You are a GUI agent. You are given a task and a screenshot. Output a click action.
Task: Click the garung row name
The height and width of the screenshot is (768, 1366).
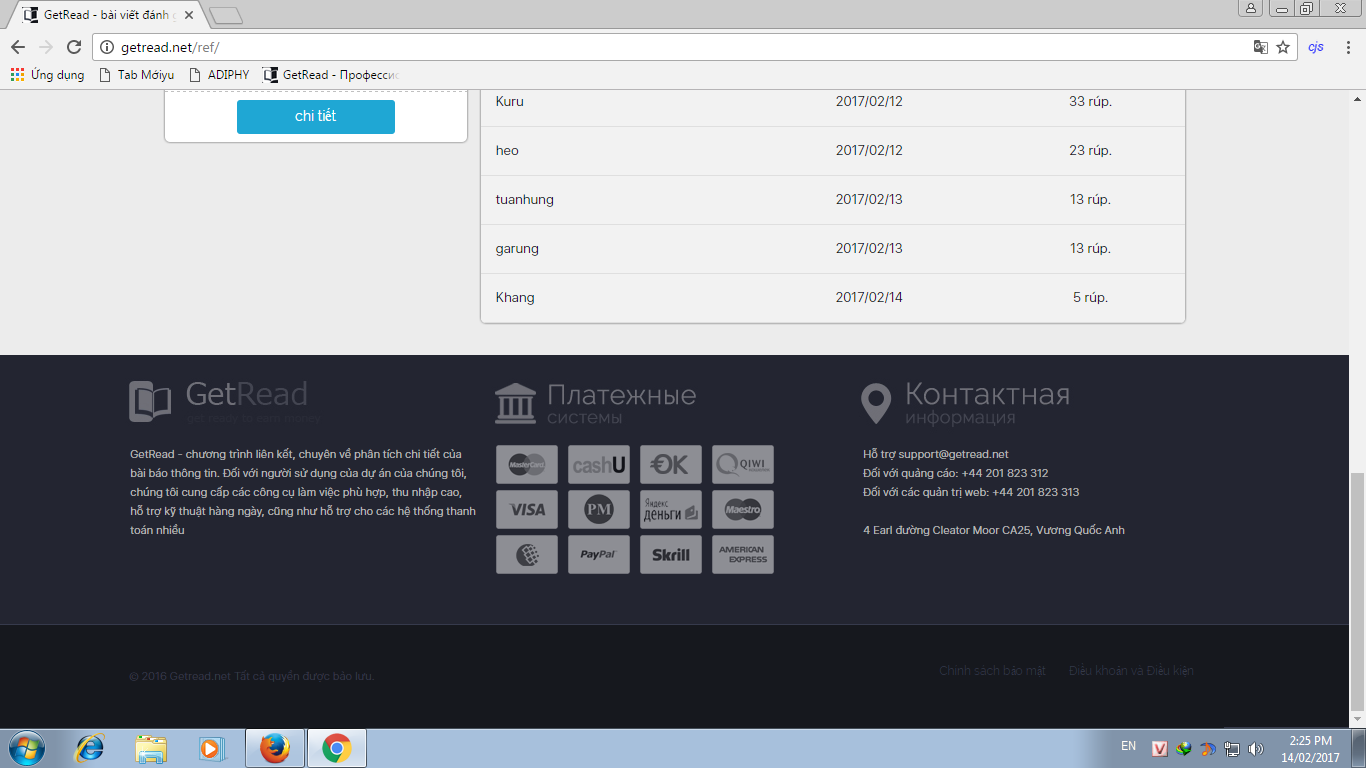click(x=517, y=248)
